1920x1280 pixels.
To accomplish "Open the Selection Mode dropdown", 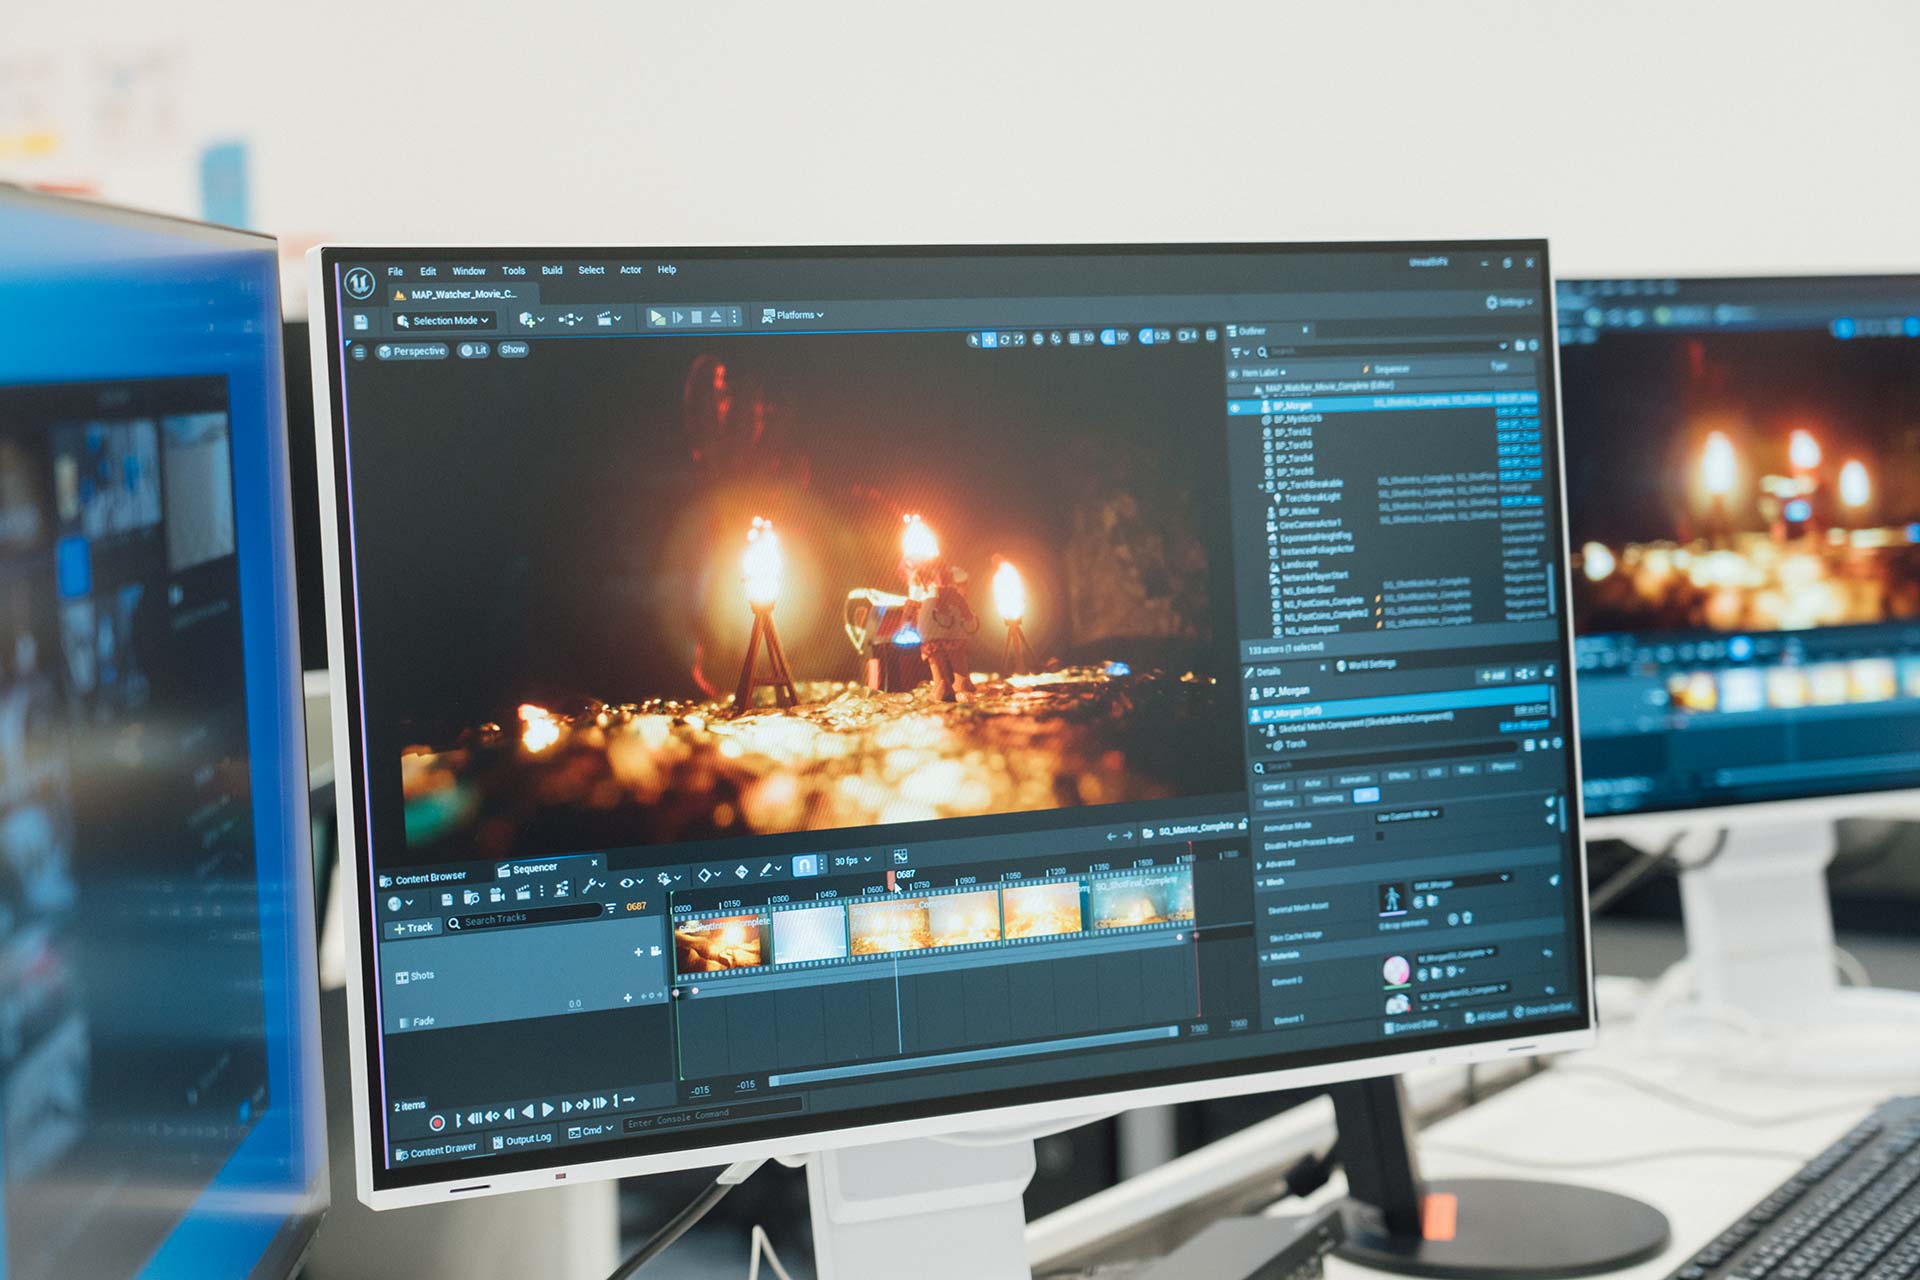I will tap(444, 321).
